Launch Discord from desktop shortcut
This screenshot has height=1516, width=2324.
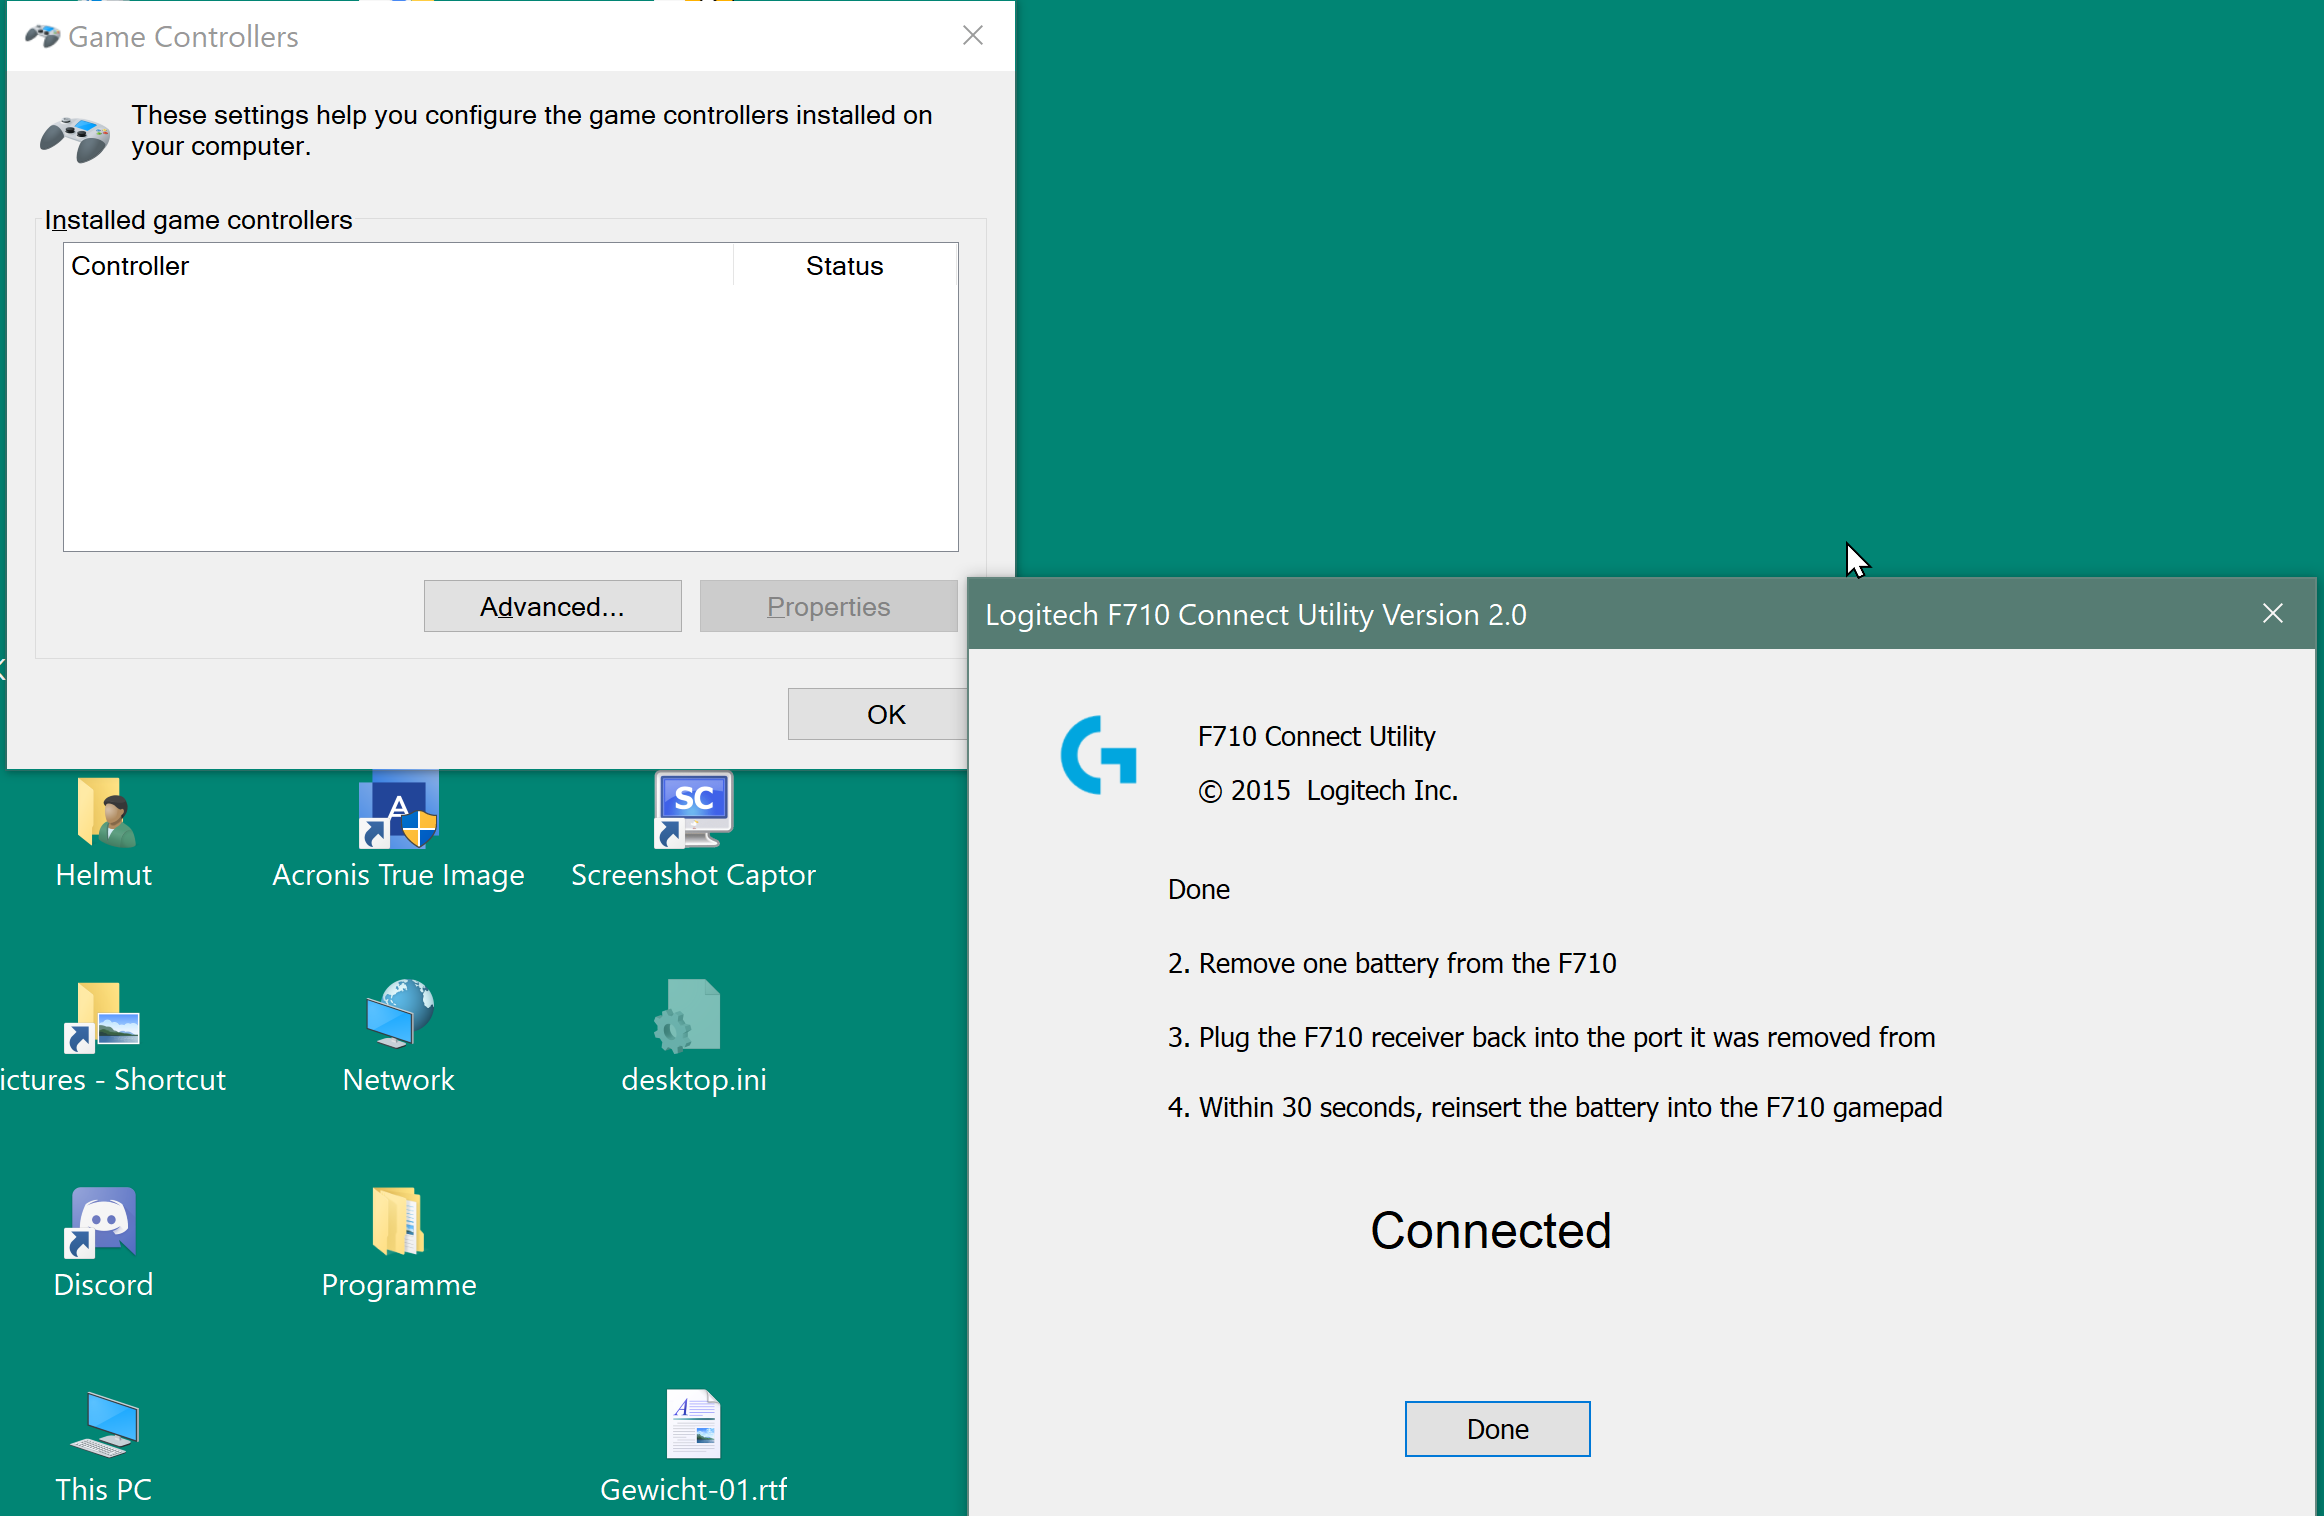coord(104,1223)
